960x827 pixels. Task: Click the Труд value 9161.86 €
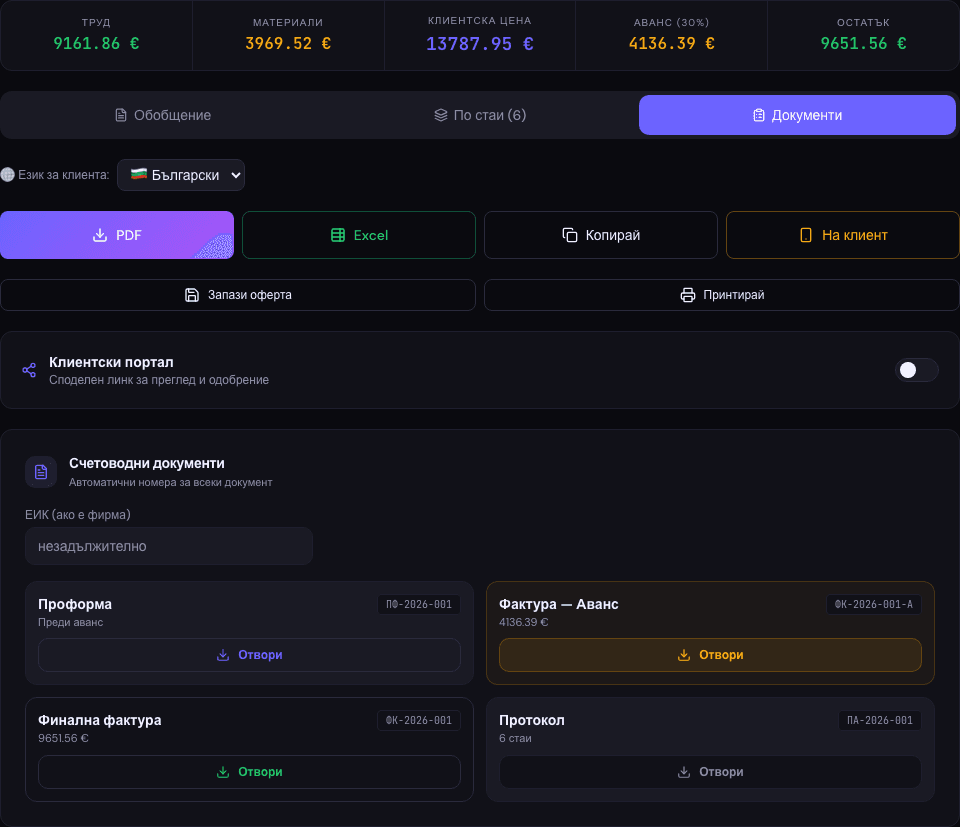(x=96, y=43)
